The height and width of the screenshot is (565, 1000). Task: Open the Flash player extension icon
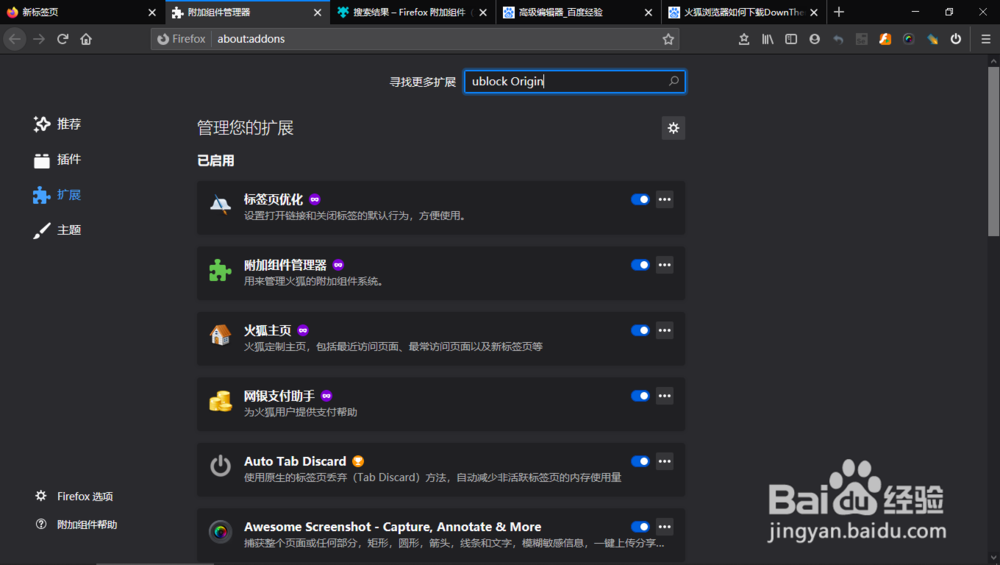point(885,39)
